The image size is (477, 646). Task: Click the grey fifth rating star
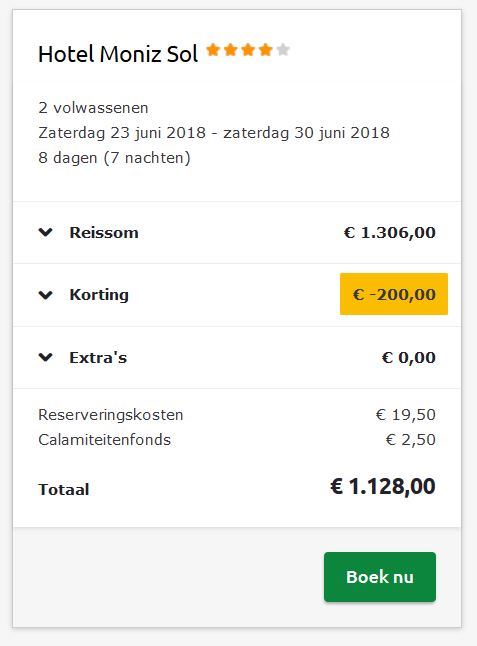point(283,50)
